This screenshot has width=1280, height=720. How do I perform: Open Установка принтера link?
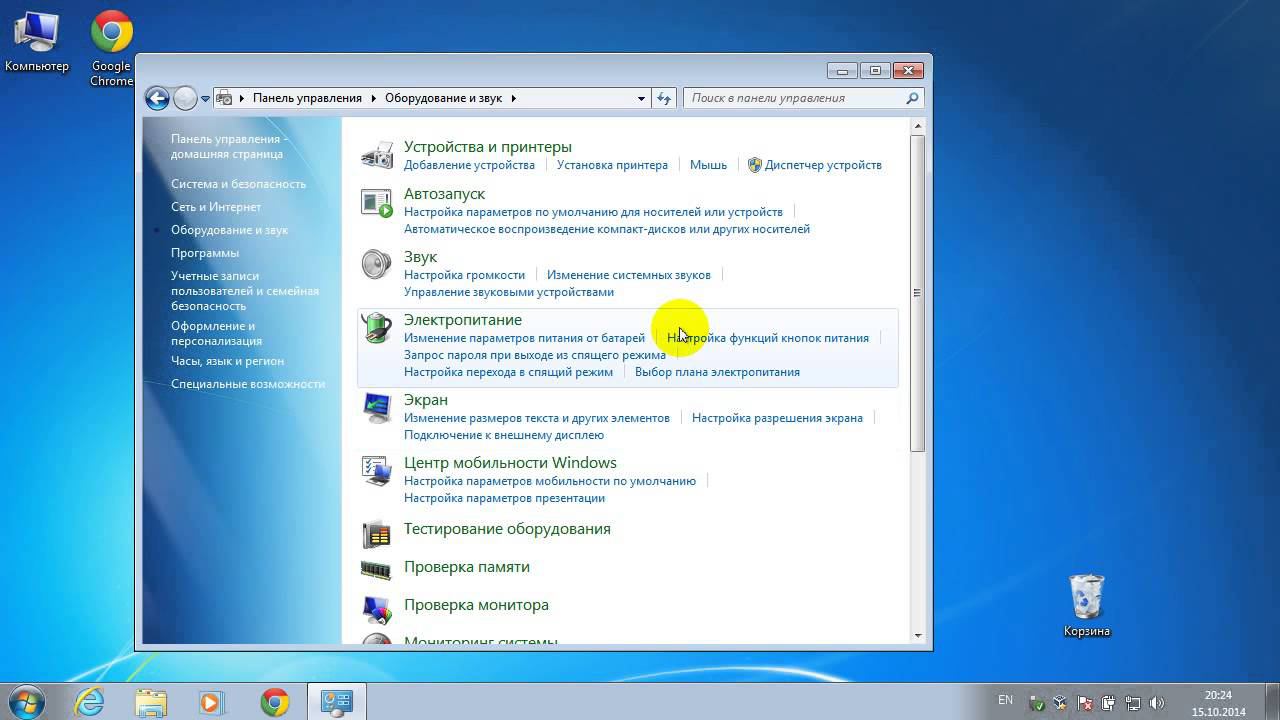click(x=612, y=165)
